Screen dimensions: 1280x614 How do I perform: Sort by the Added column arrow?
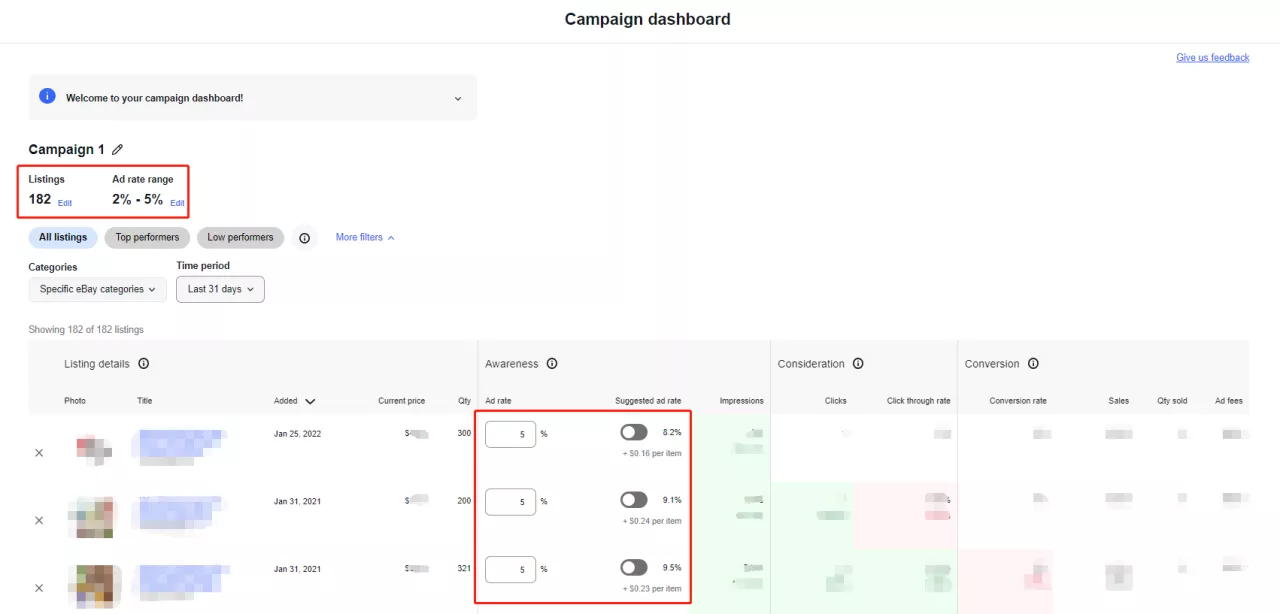tap(310, 401)
